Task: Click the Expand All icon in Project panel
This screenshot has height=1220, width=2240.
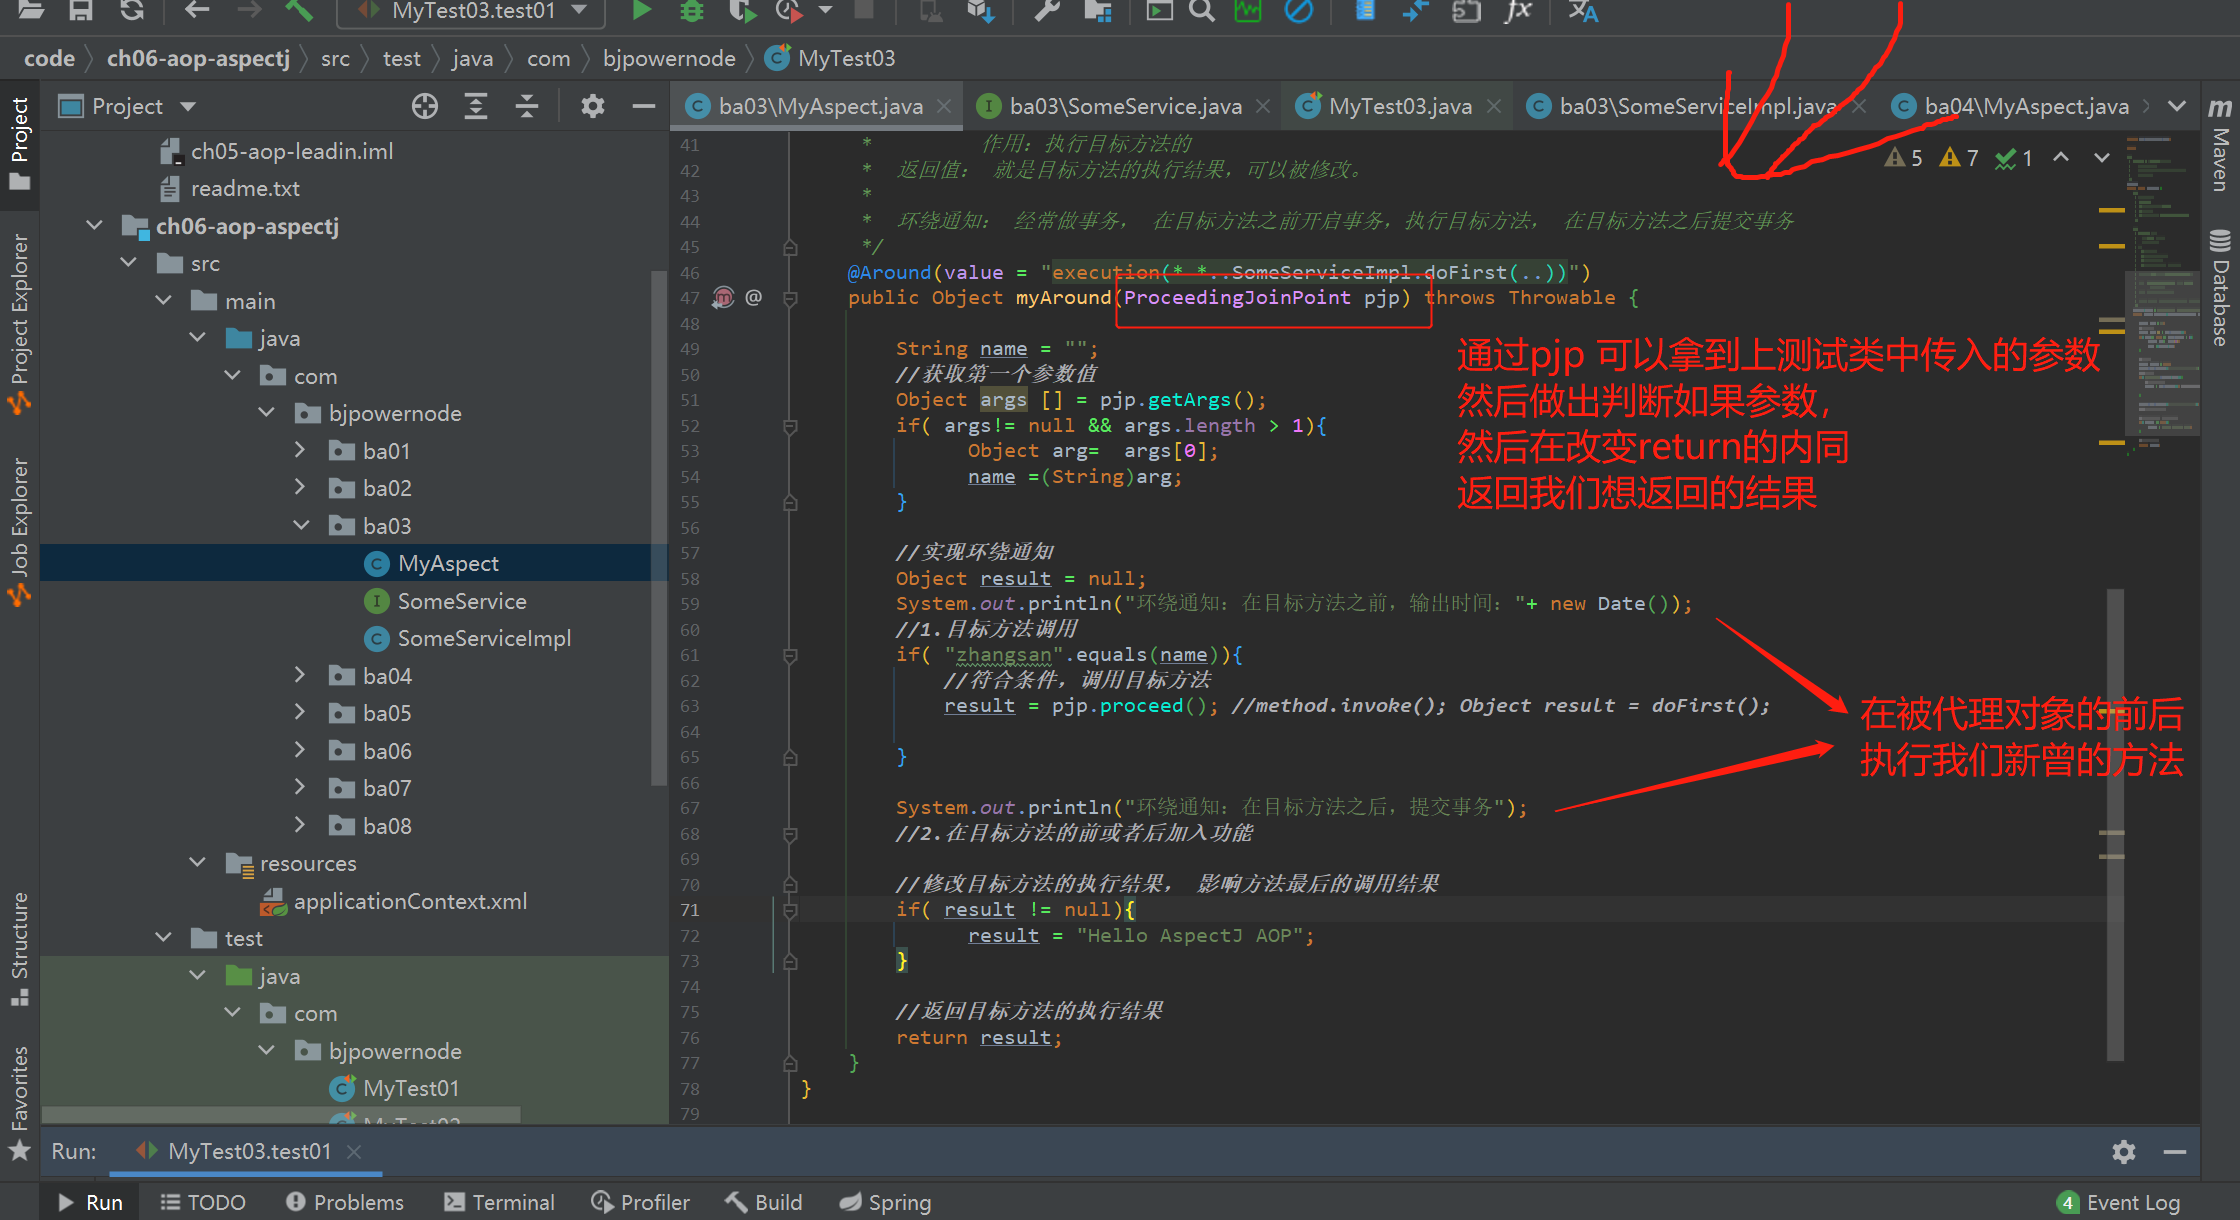Action: [476, 106]
